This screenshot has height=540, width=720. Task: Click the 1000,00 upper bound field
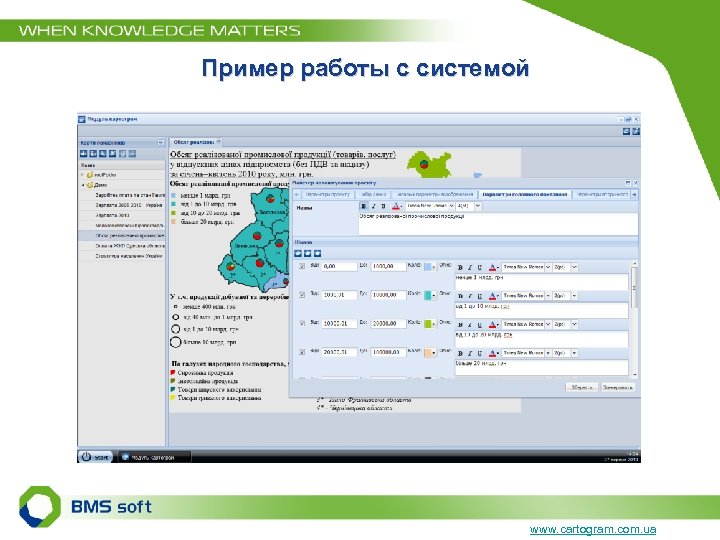click(389, 266)
